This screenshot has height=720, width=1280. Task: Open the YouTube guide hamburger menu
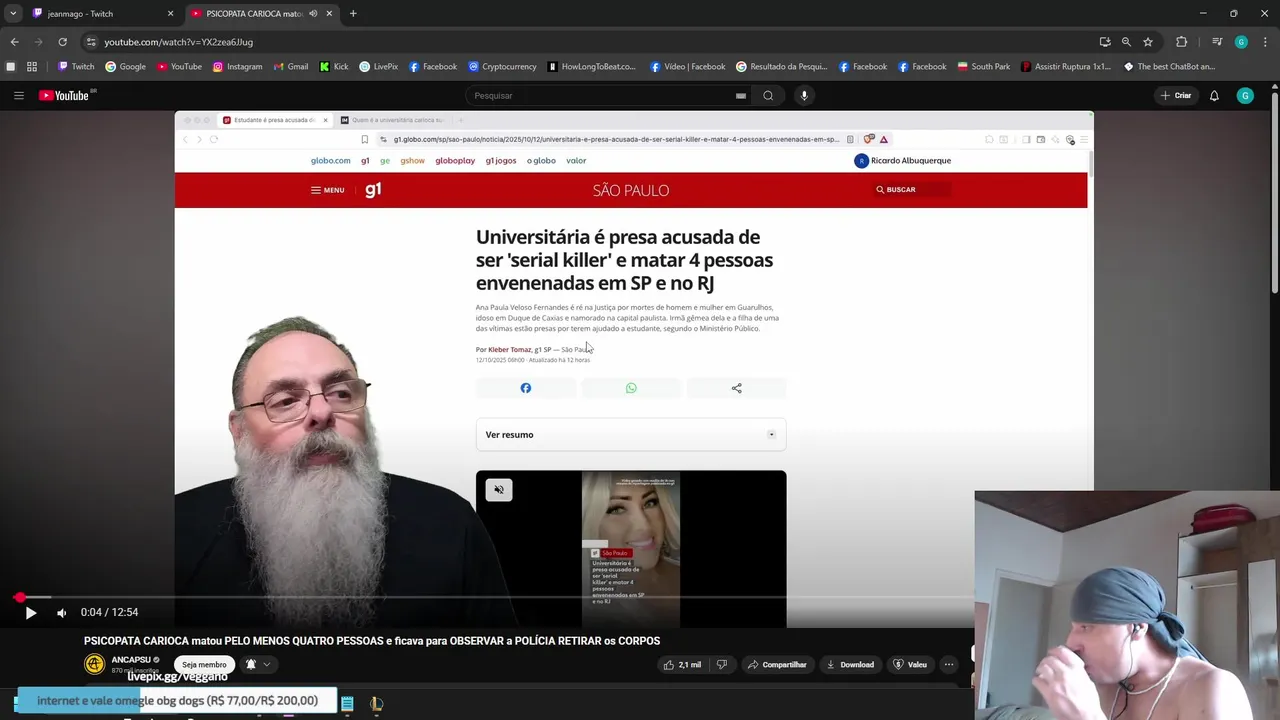tap(18, 96)
